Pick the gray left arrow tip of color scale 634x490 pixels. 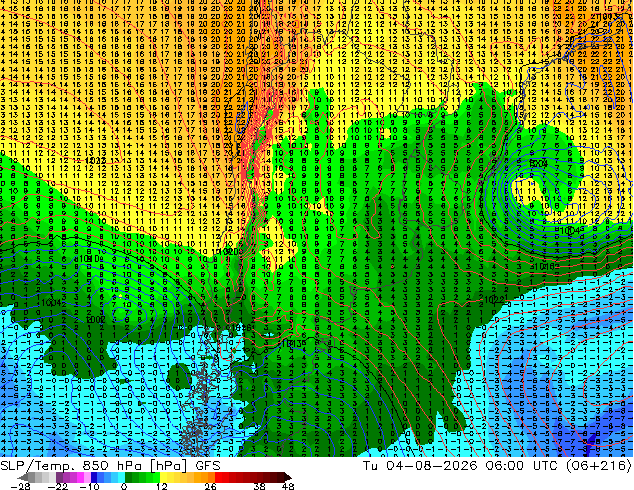tap(22, 477)
